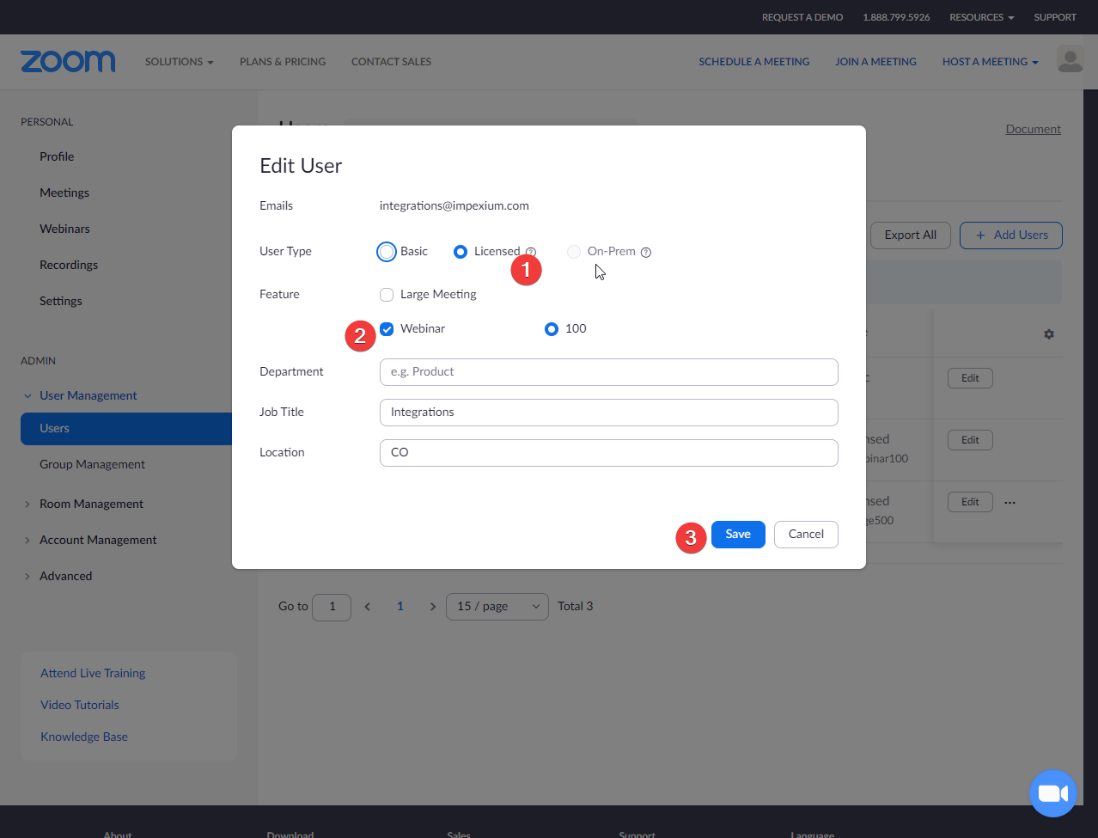This screenshot has height=838, width=1098.
Task: Click Request a Demo link
Action: coord(802,18)
